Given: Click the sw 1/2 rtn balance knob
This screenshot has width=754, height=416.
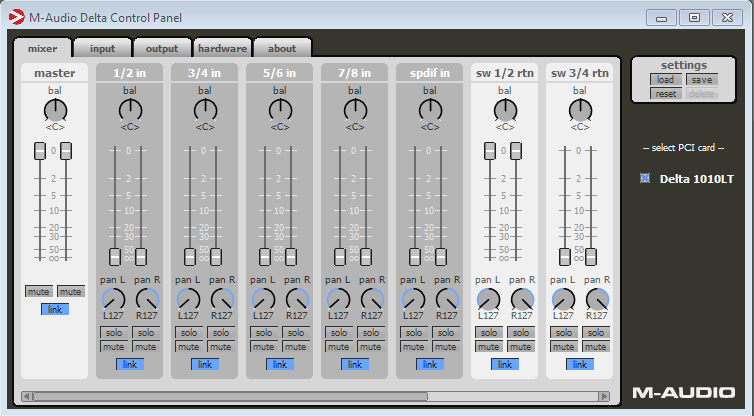Looking at the screenshot, I should click(x=505, y=111).
